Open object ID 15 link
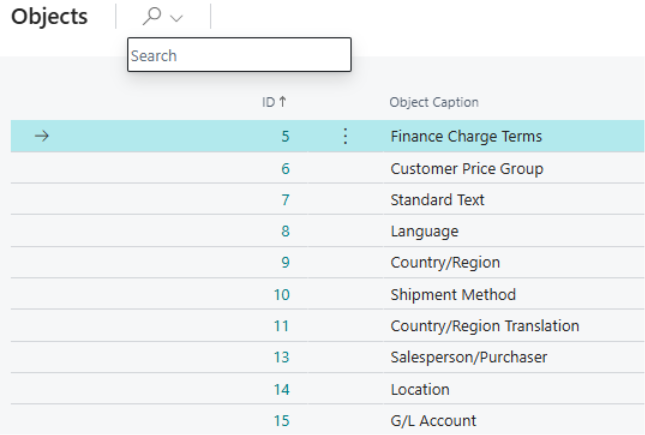This screenshot has width=645, height=435. pos(281,421)
